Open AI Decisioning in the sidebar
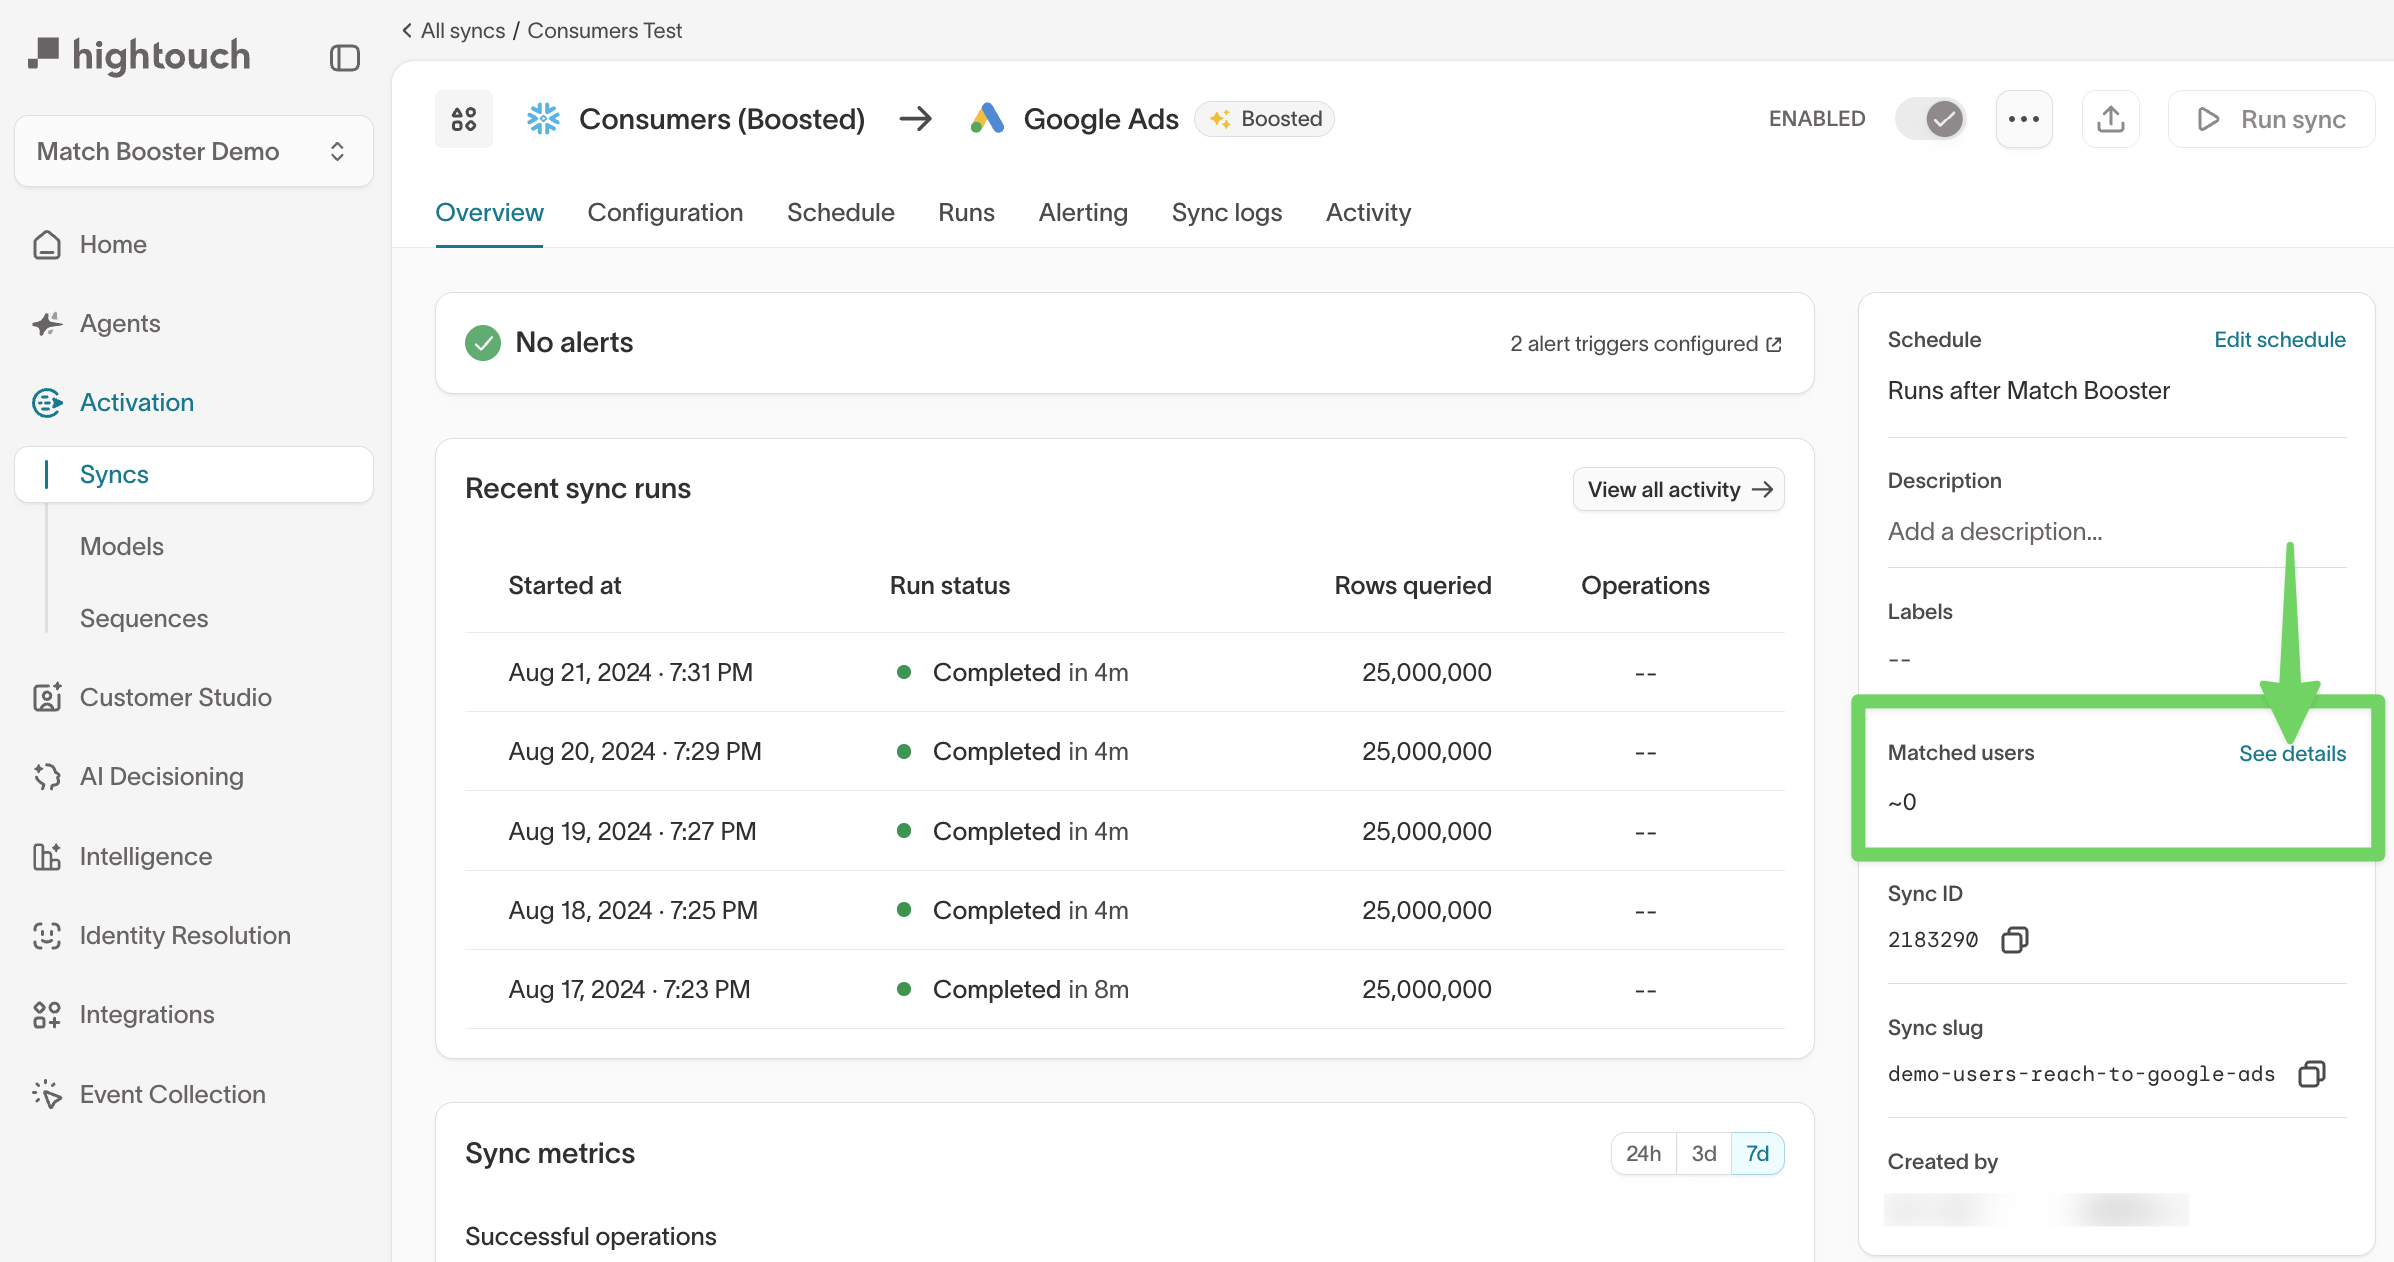The width and height of the screenshot is (2394, 1262). (x=162, y=776)
